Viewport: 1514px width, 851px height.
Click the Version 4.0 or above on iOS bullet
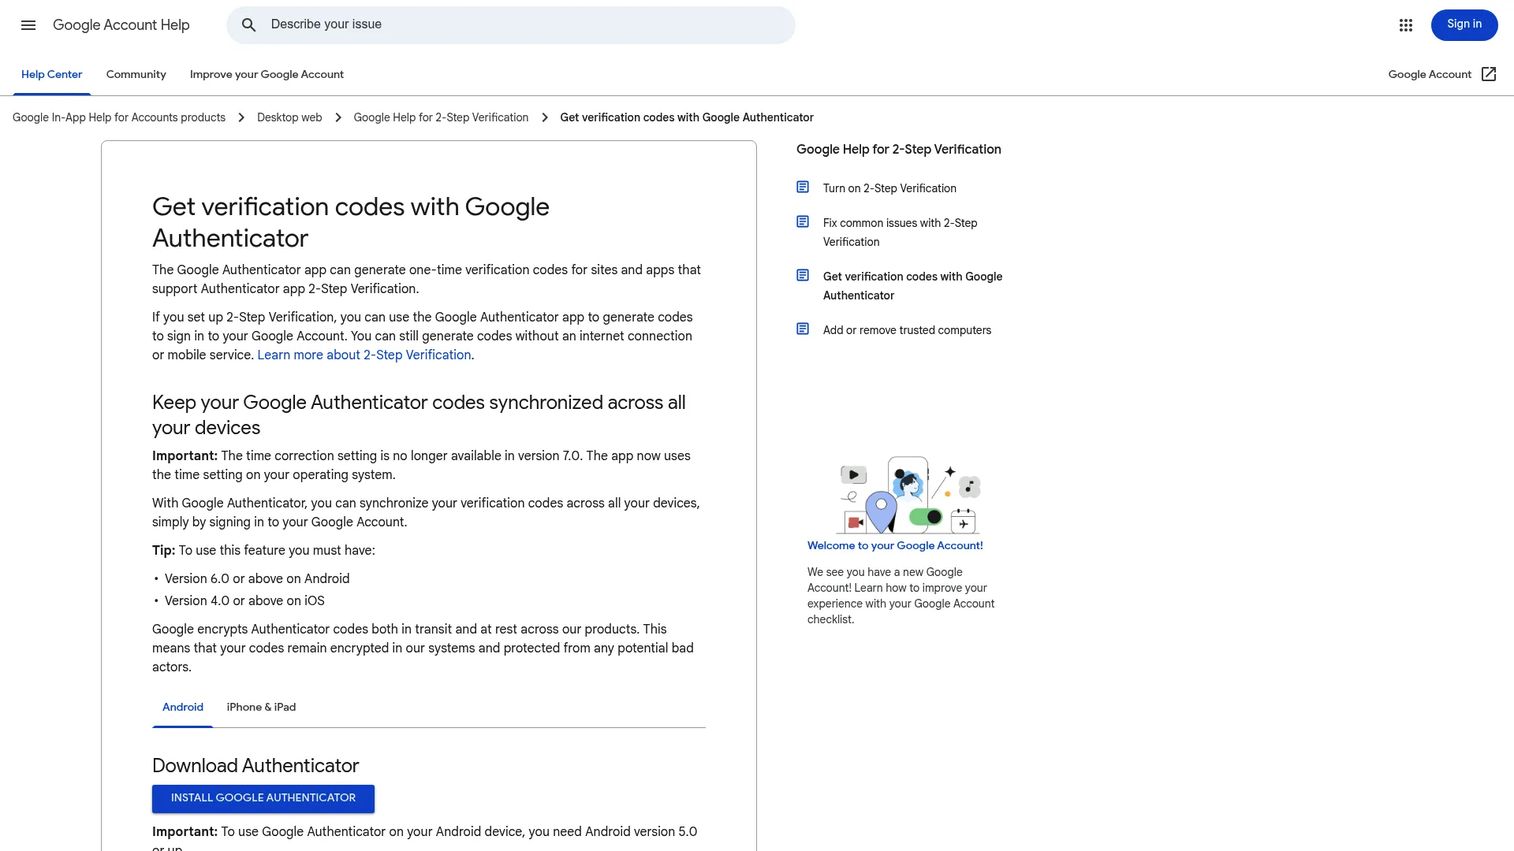pos(244,601)
